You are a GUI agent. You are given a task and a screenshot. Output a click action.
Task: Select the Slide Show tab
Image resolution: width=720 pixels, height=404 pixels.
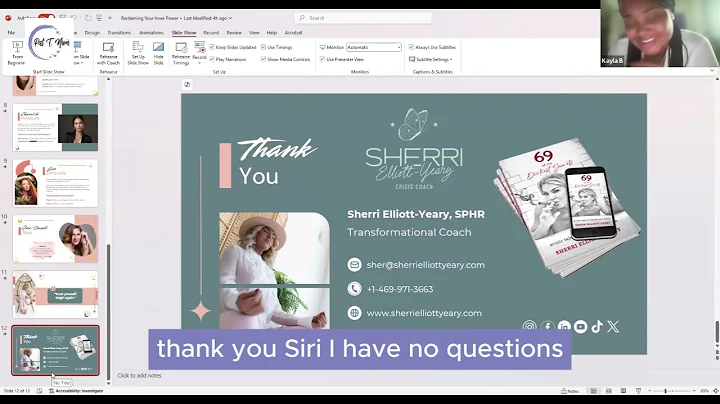tap(184, 33)
